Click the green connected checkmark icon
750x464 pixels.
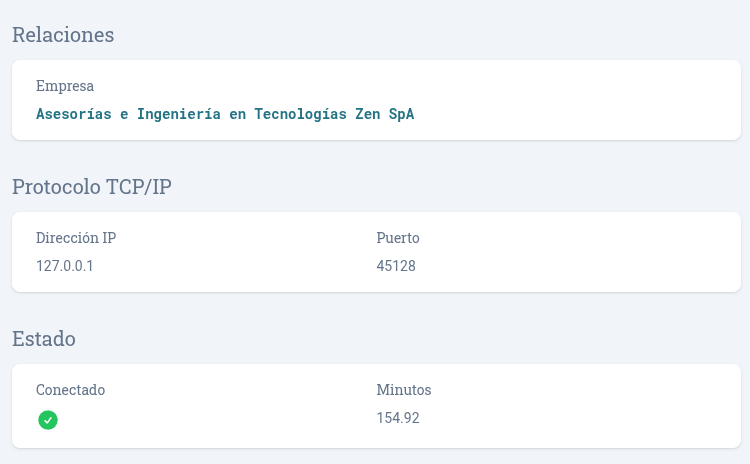tap(48, 420)
